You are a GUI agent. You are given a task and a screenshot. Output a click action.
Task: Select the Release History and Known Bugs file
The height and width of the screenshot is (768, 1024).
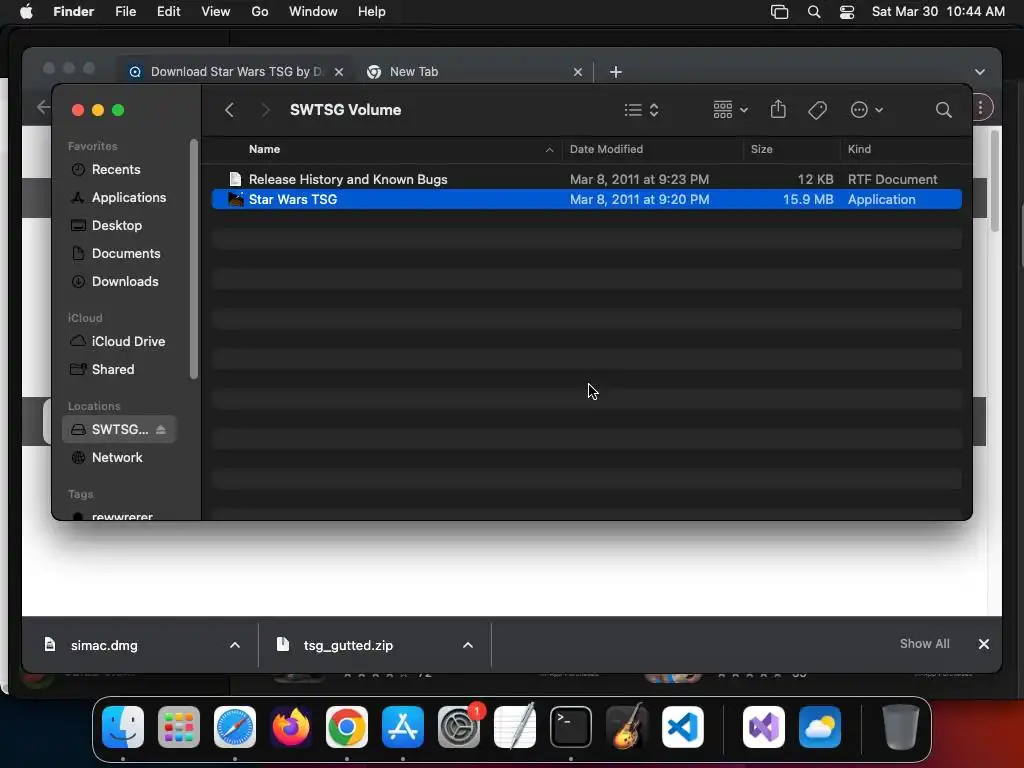pyautogui.click(x=586, y=179)
